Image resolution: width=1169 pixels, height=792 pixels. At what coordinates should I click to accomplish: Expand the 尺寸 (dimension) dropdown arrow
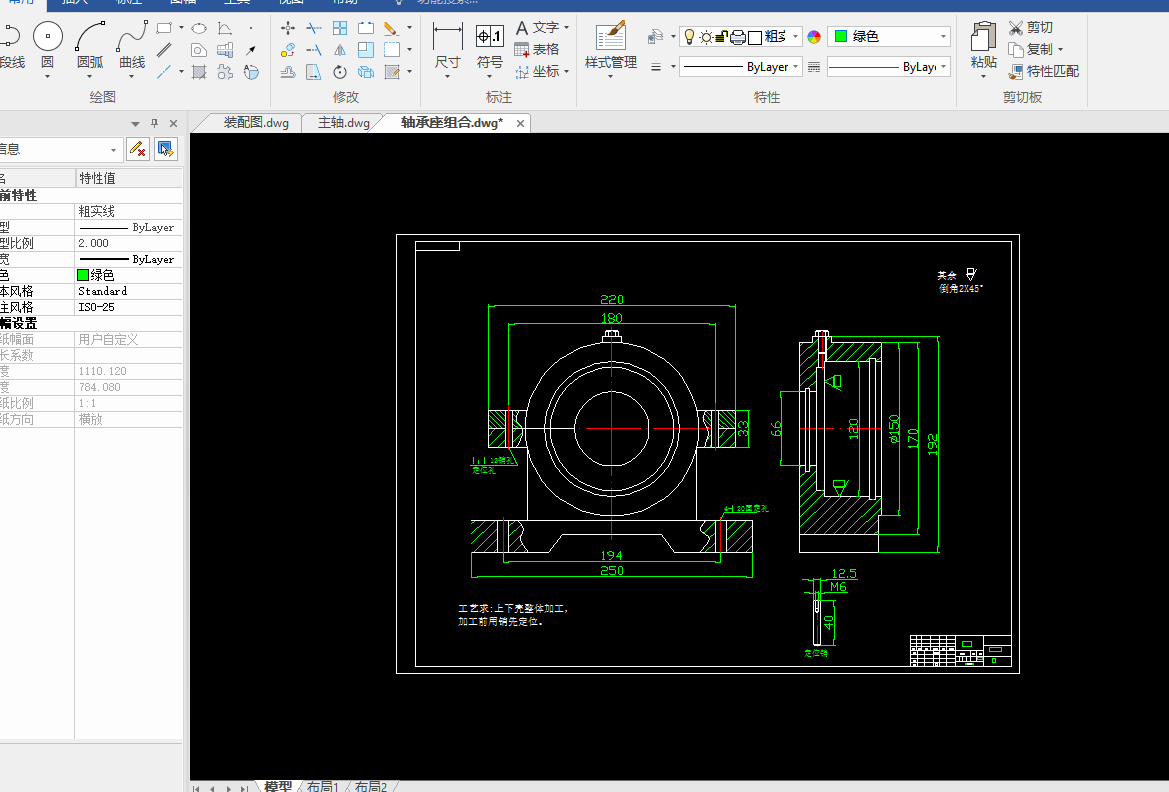click(447, 78)
